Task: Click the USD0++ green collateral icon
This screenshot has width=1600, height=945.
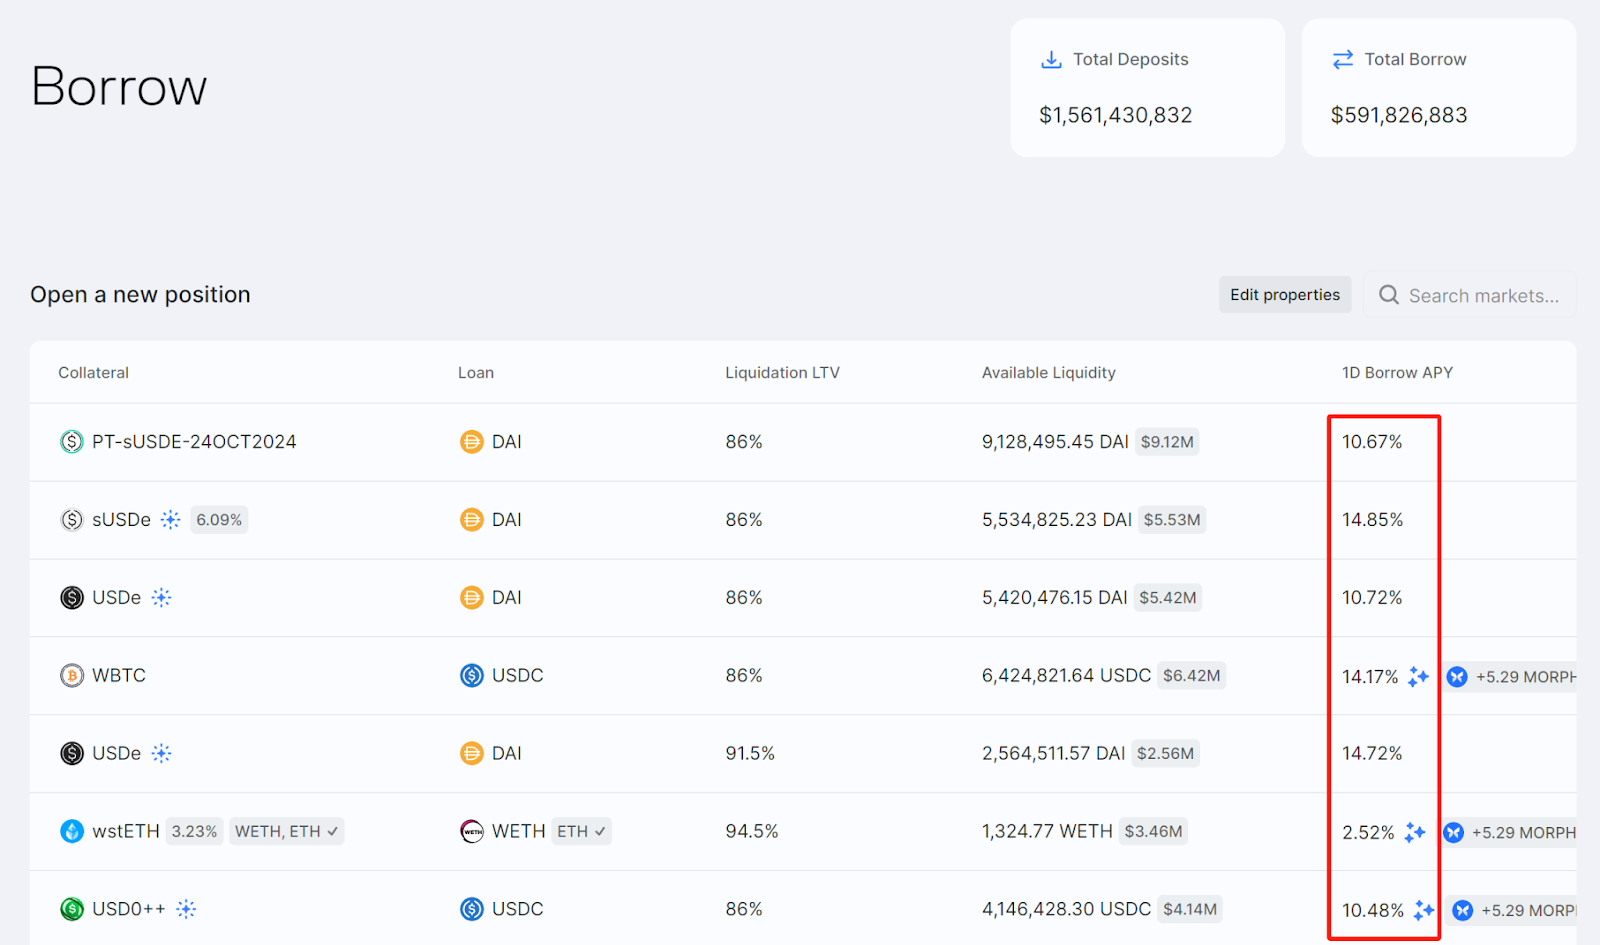Action: (x=71, y=909)
